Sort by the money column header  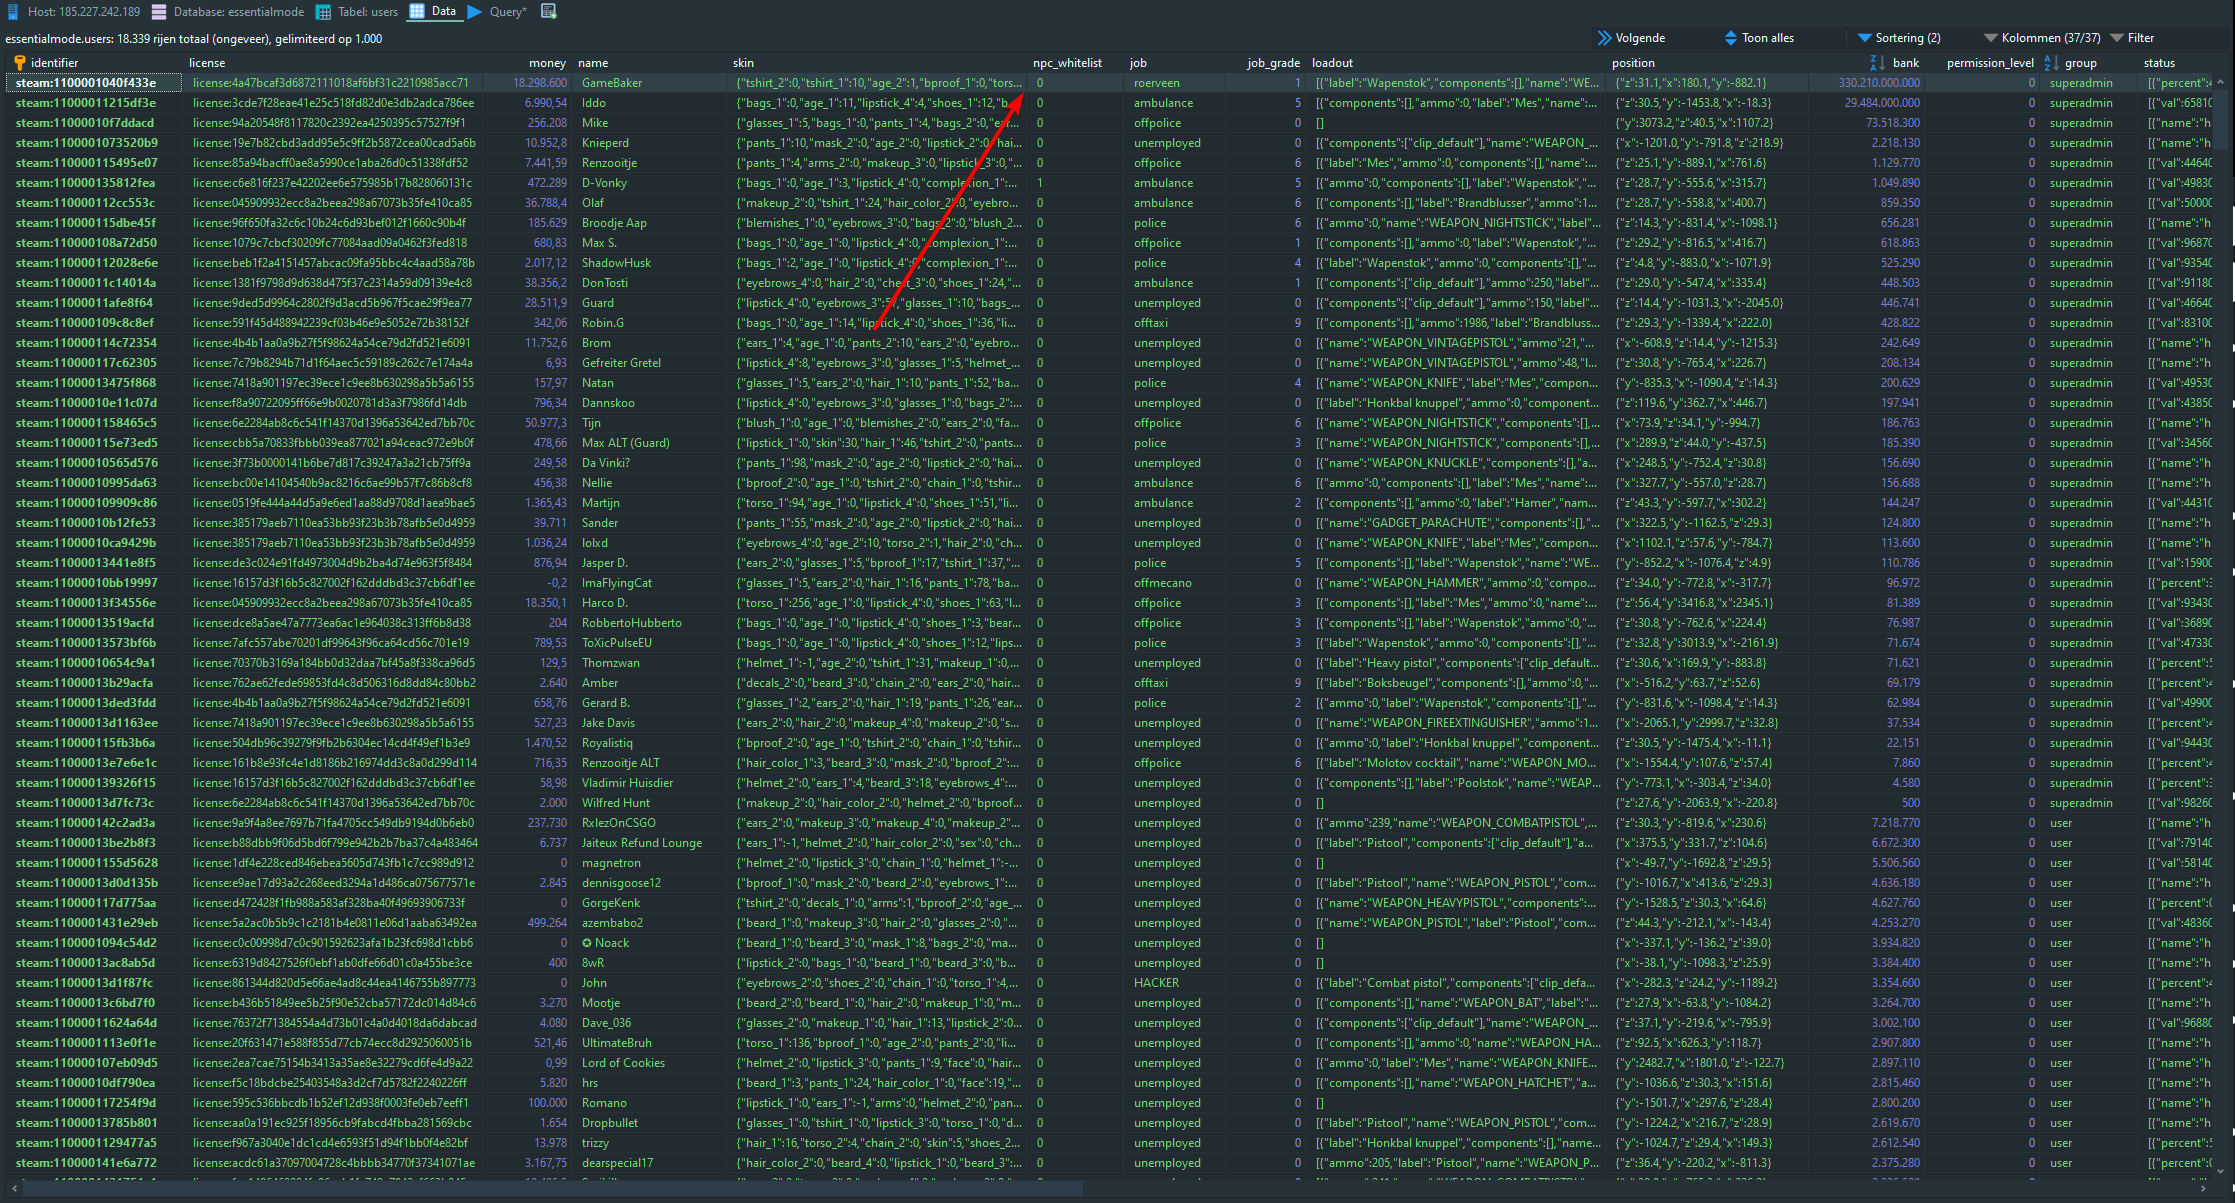click(x=547, y=63)
